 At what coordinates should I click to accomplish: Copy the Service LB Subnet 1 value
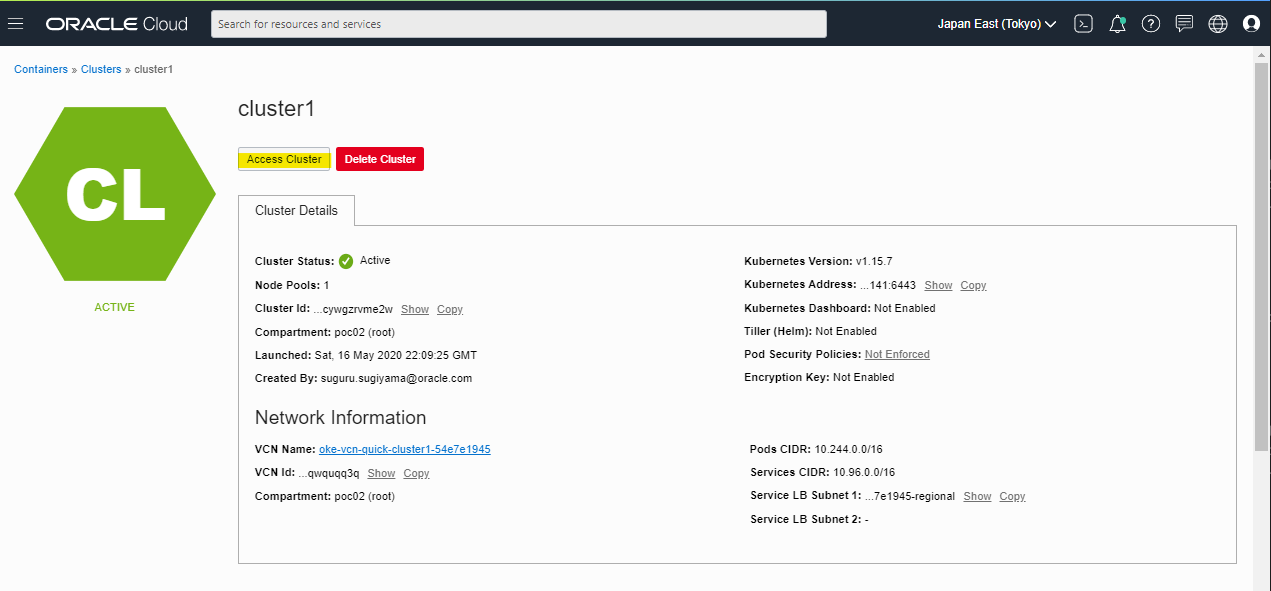pyautogui.click(x=1012, y=496)
